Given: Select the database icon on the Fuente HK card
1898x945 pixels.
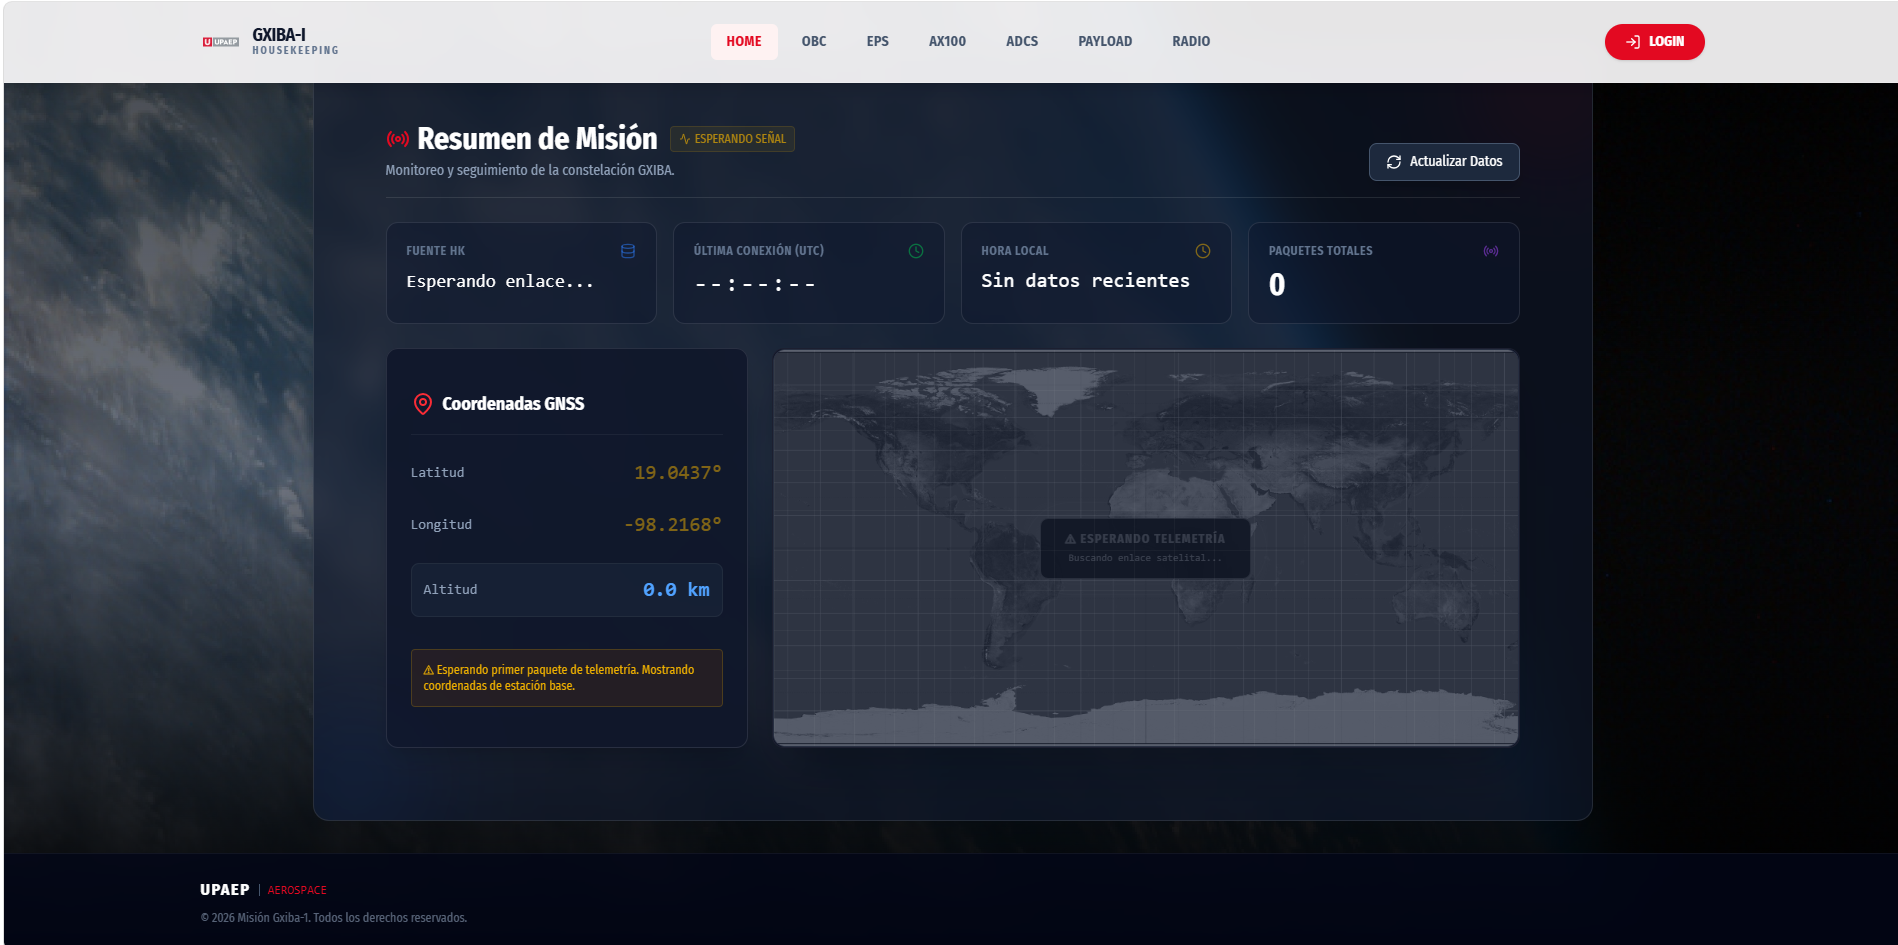Looking at the screenshot, I should pyautogui.click(x=628, y=252).
